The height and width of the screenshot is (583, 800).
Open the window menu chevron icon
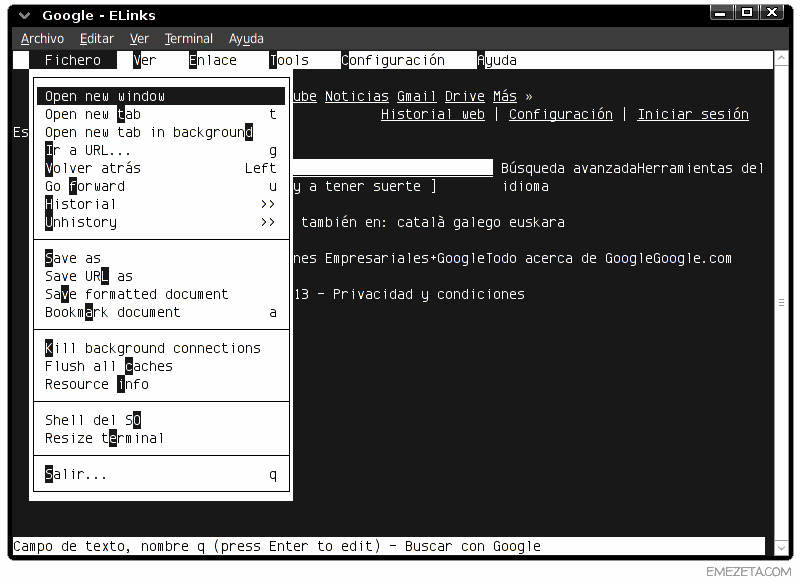click(x=24, y=16)
